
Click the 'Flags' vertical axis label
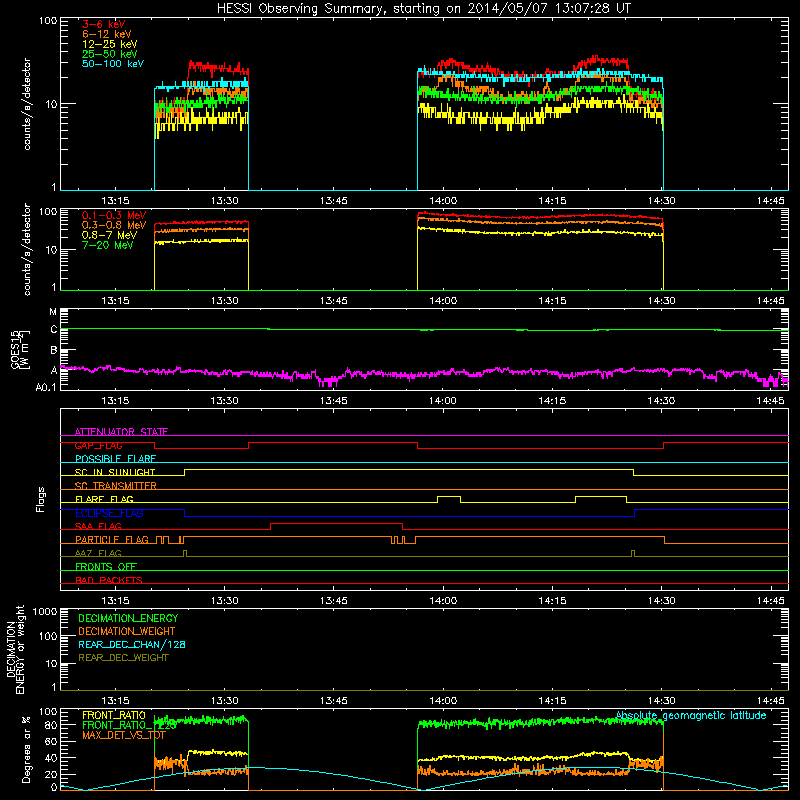point(41,499)
